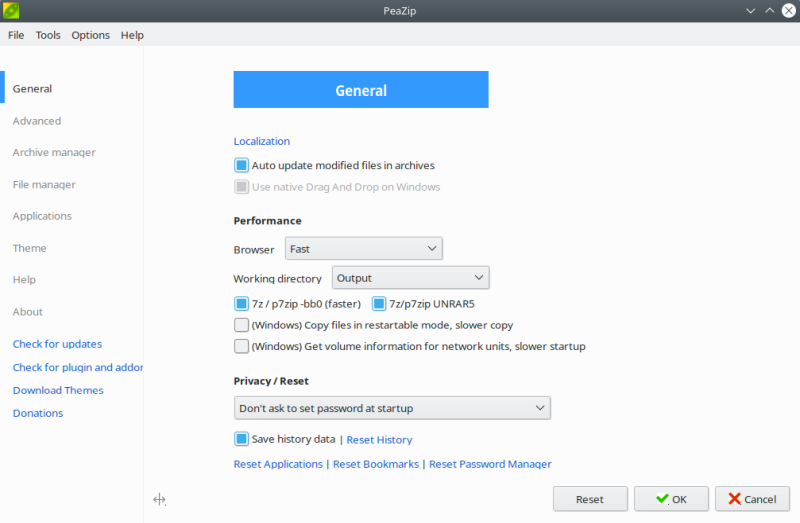Open the Download Themes link
Viewport: 800px width, 523px height.
coord(58,390)
